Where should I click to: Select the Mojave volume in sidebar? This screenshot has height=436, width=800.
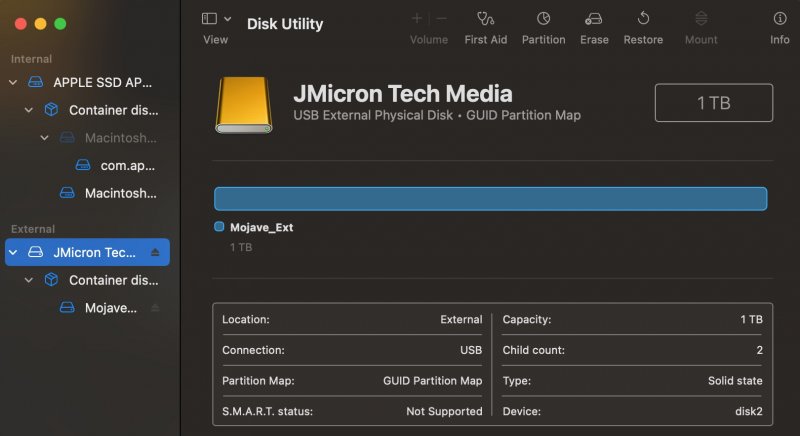tap(110, 308)
